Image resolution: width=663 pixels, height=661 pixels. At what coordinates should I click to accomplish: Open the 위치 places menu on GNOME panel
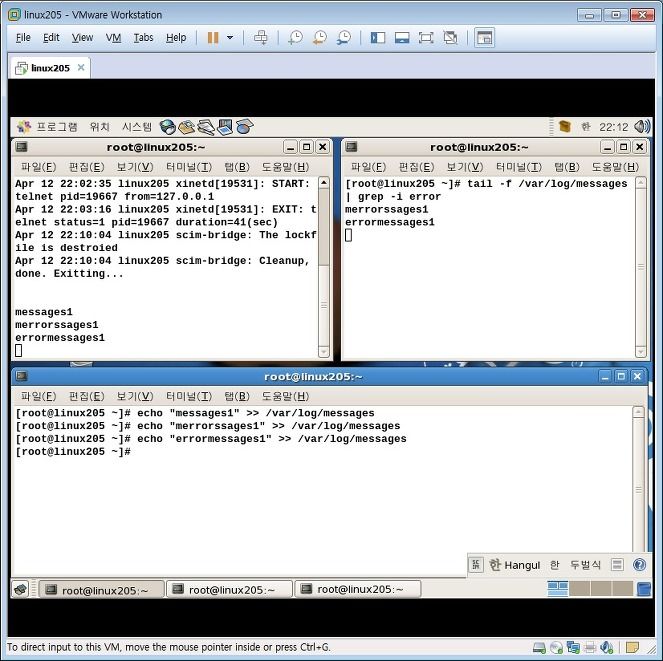pos(100,126)
